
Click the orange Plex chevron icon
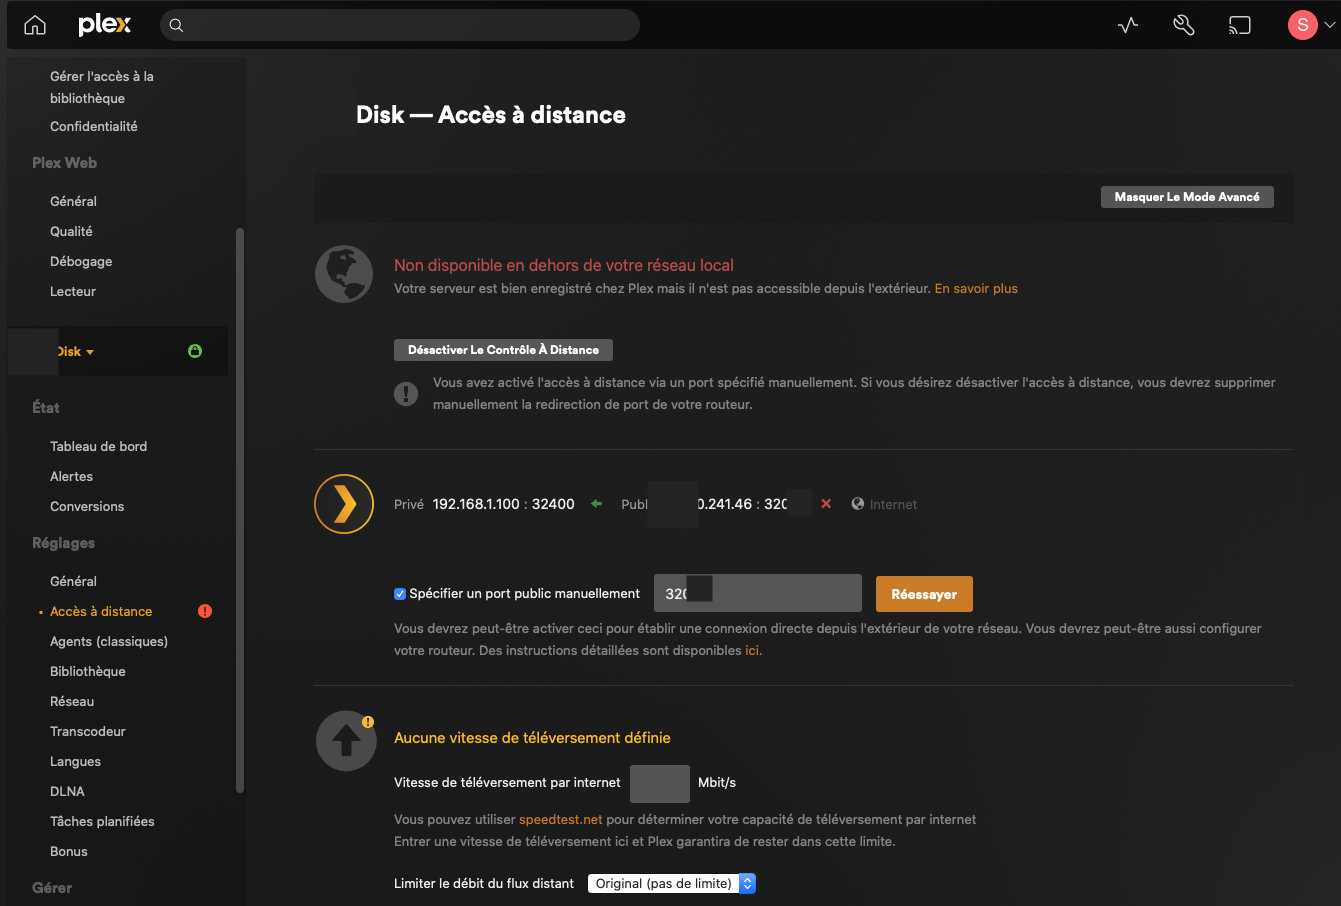pyautogui.click(x=344, y=504)
